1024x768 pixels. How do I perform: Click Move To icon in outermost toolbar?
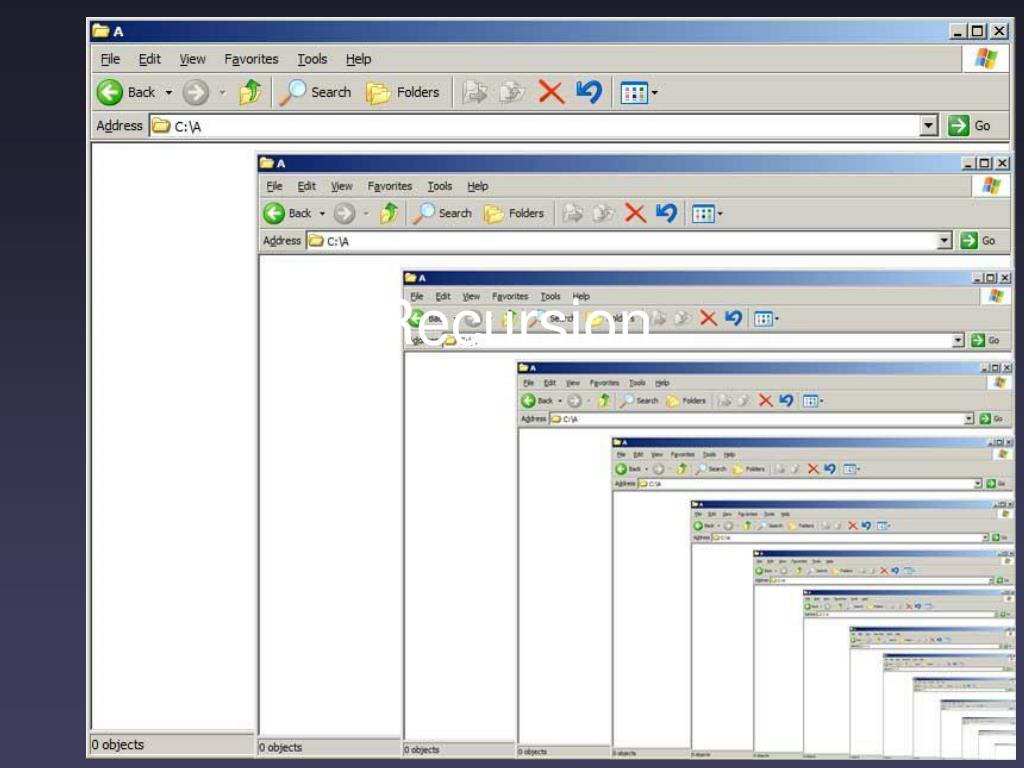pos(475,92)
